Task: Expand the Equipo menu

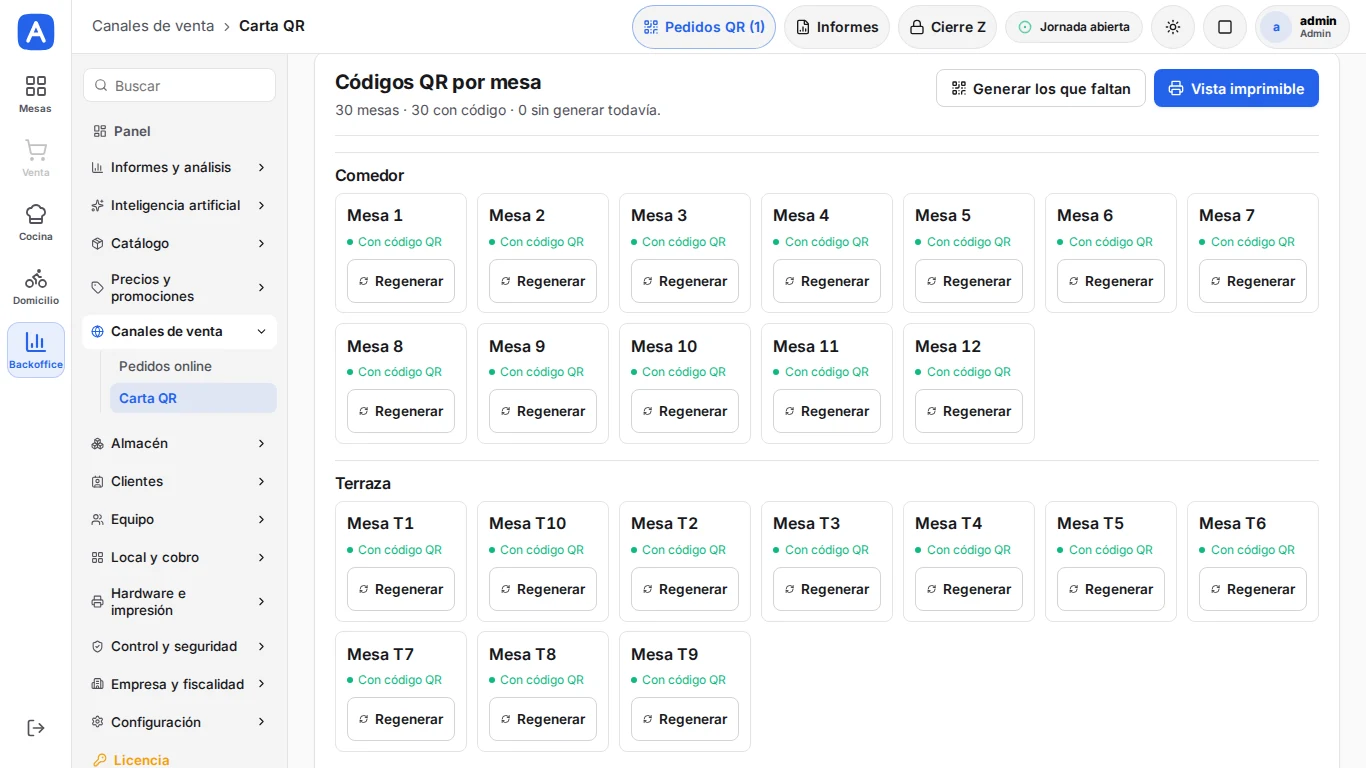Action: [179, 519]
